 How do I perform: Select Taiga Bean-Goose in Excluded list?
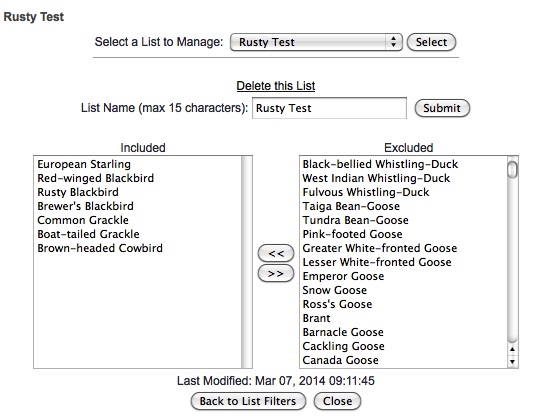(x=404, y=206)
